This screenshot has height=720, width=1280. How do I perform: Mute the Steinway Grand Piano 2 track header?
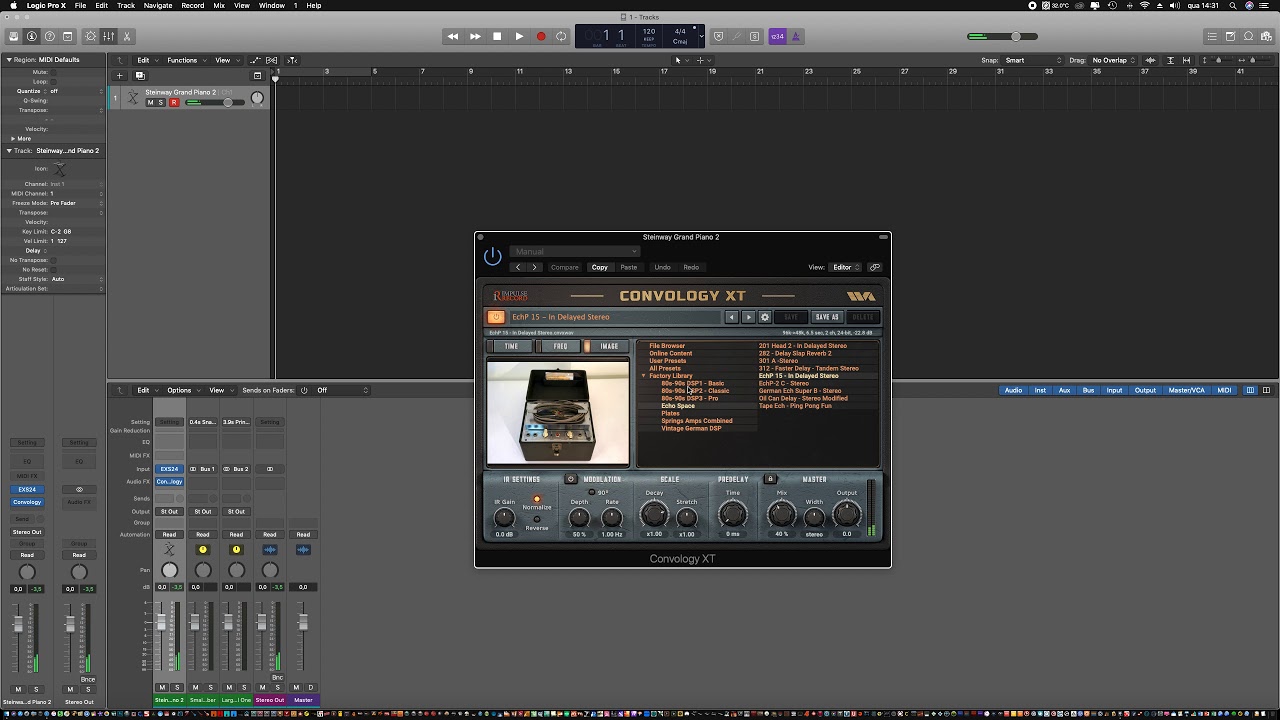coord(151,102)
